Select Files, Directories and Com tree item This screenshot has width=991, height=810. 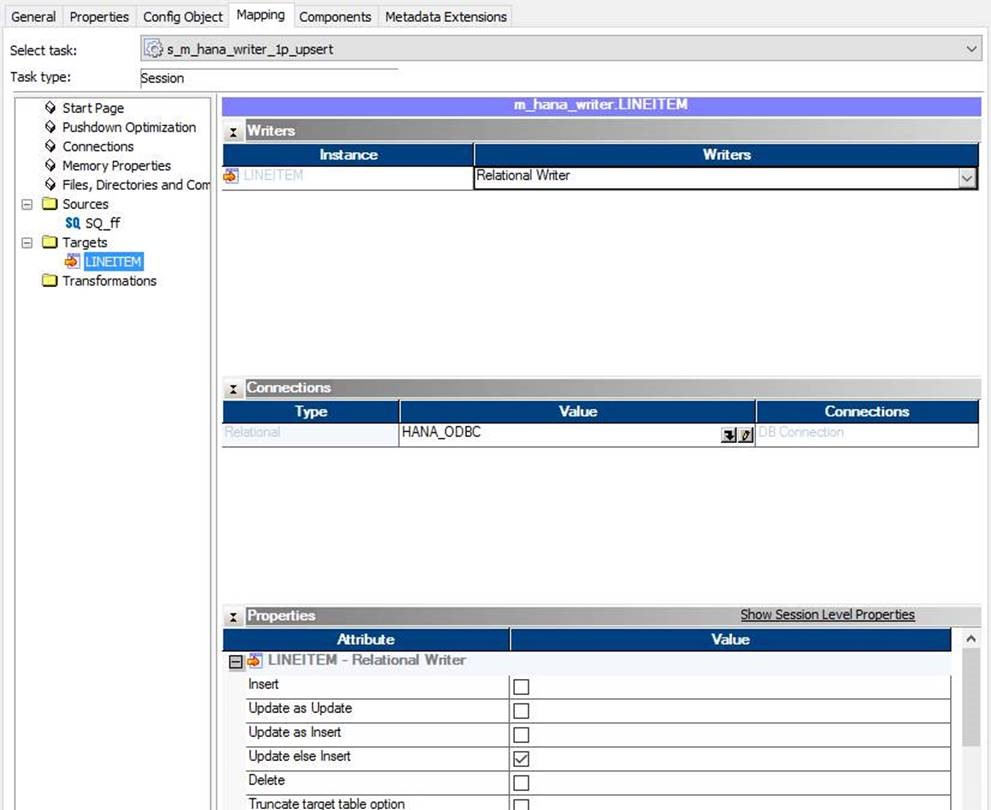(136, 184)
